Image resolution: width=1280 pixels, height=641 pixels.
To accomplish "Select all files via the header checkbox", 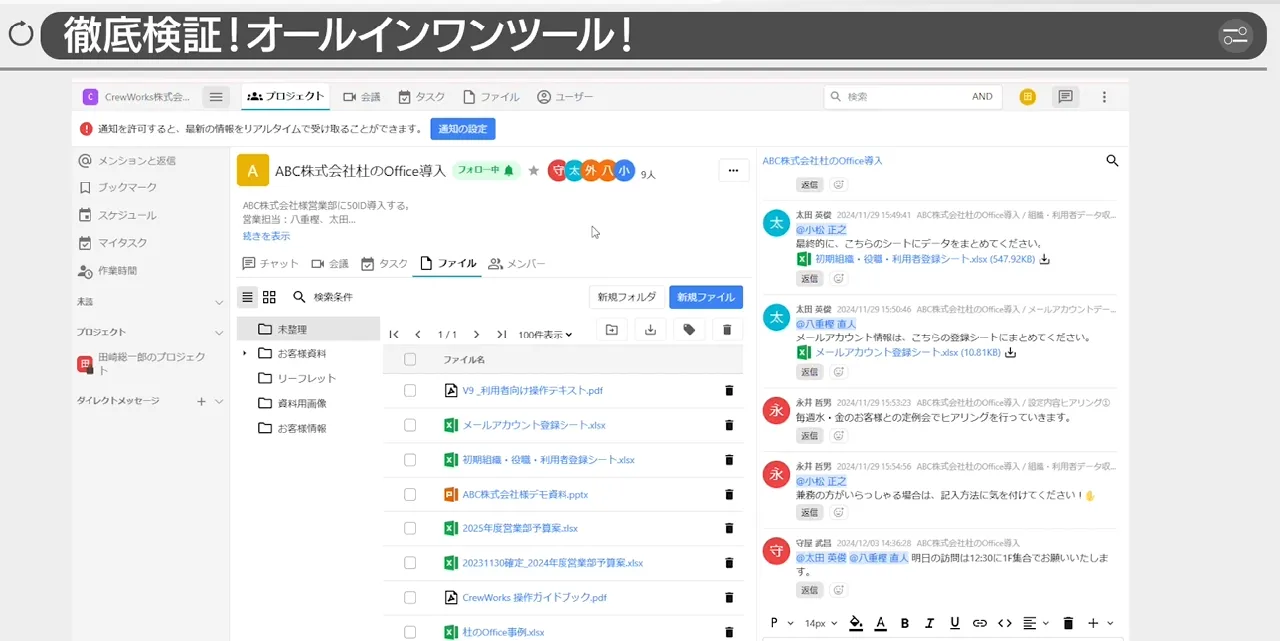I will (x=409, y=359).
